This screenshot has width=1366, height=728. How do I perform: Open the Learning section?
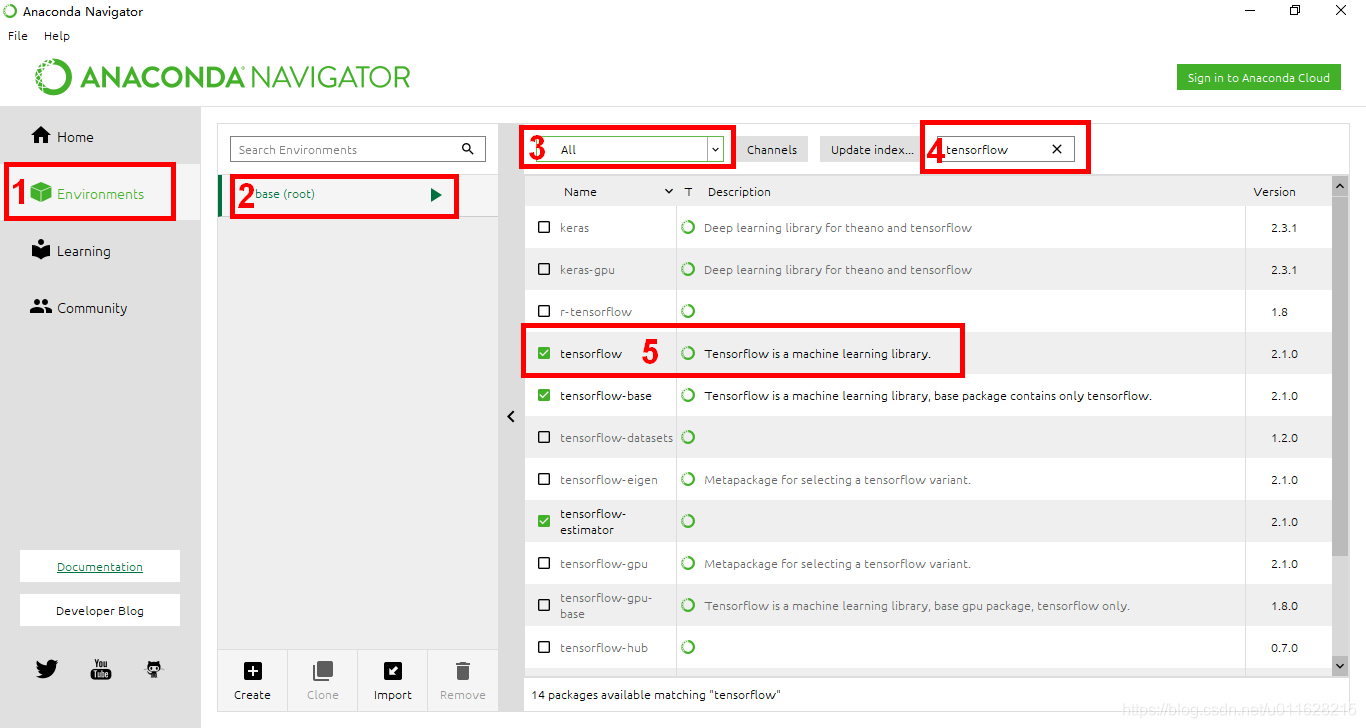click(x=70, y=251)
